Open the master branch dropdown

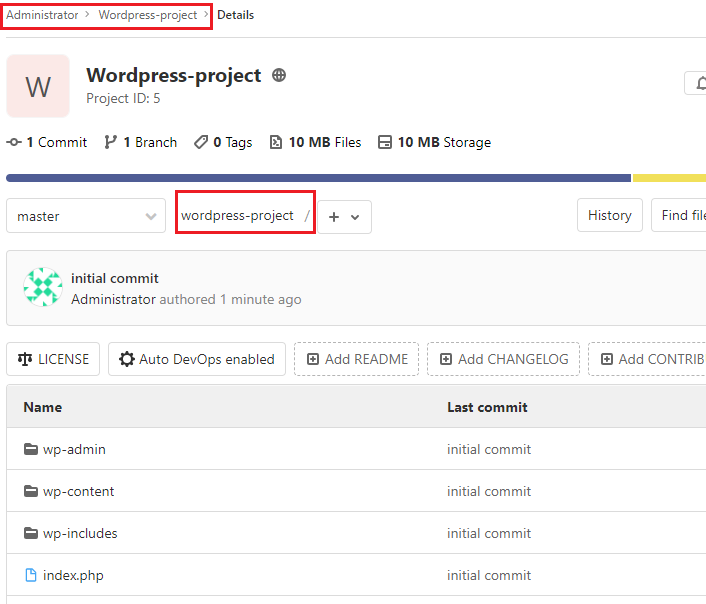click(86, 216)
